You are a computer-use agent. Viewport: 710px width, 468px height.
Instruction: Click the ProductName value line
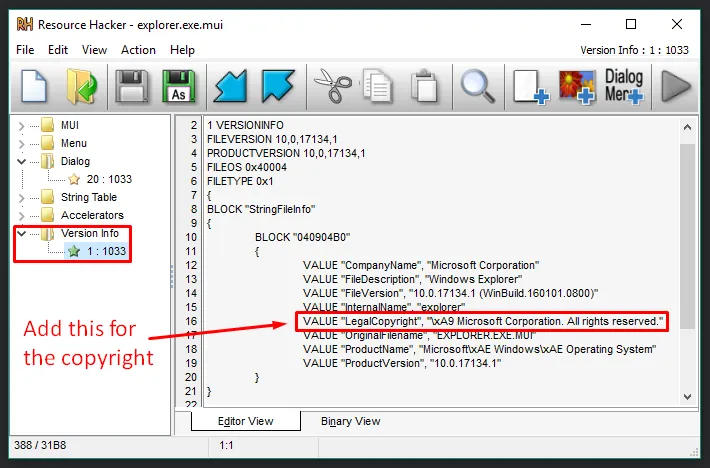point(480,350)
